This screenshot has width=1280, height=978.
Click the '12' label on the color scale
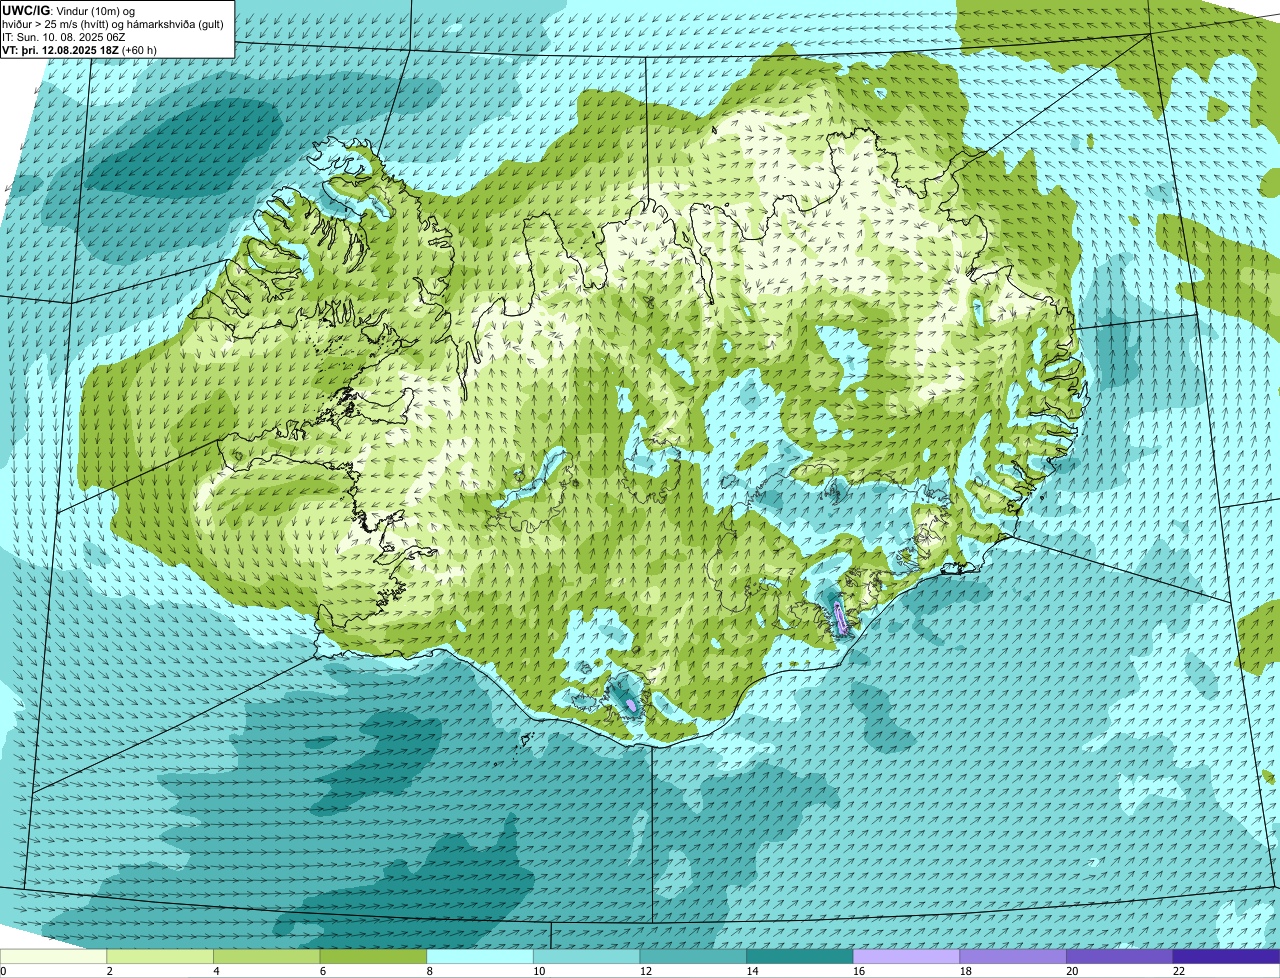coord(646,971)
